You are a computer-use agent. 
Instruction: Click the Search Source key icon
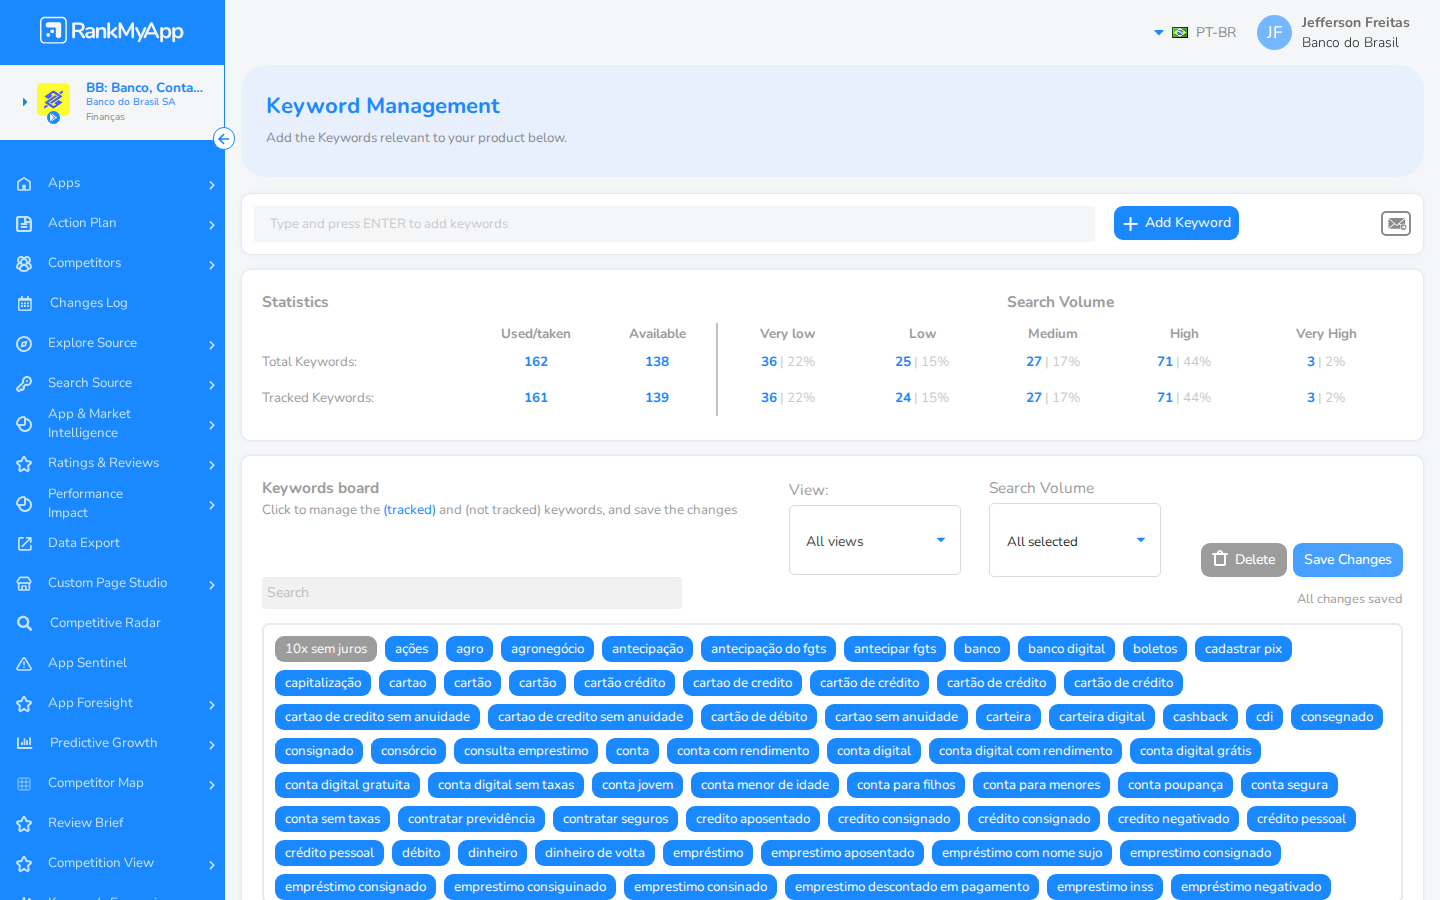[x=24, y=384]
